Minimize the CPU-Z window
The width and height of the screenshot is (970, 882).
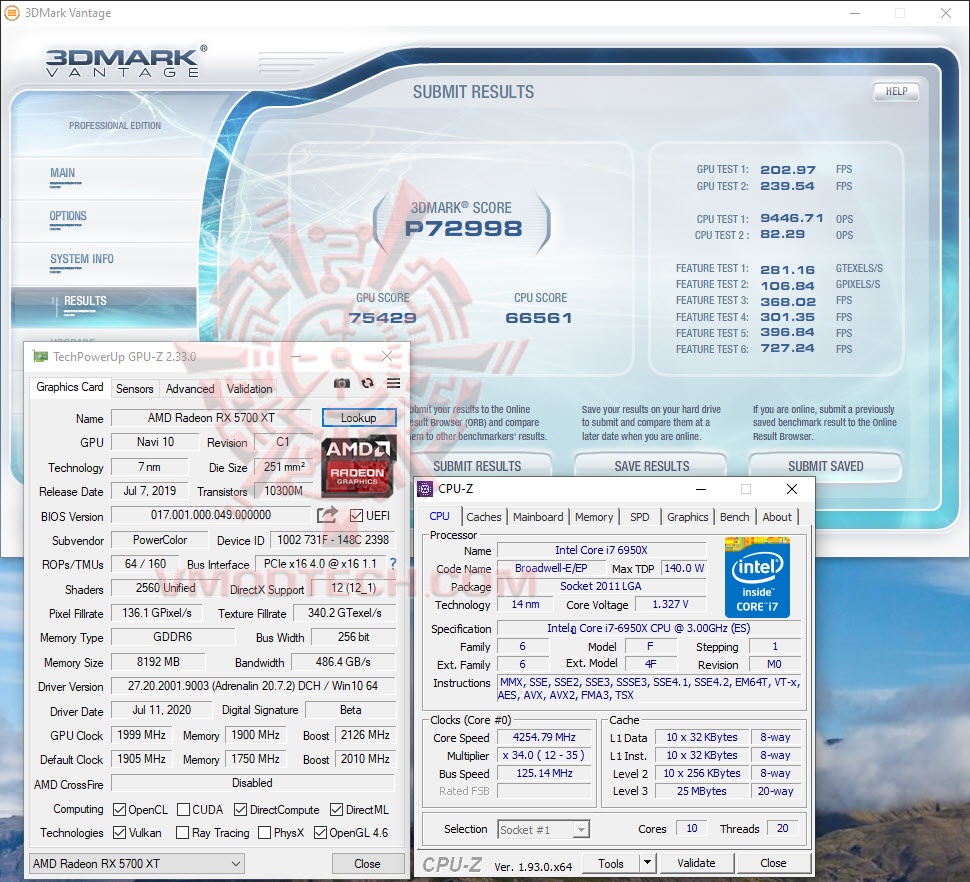701,489
